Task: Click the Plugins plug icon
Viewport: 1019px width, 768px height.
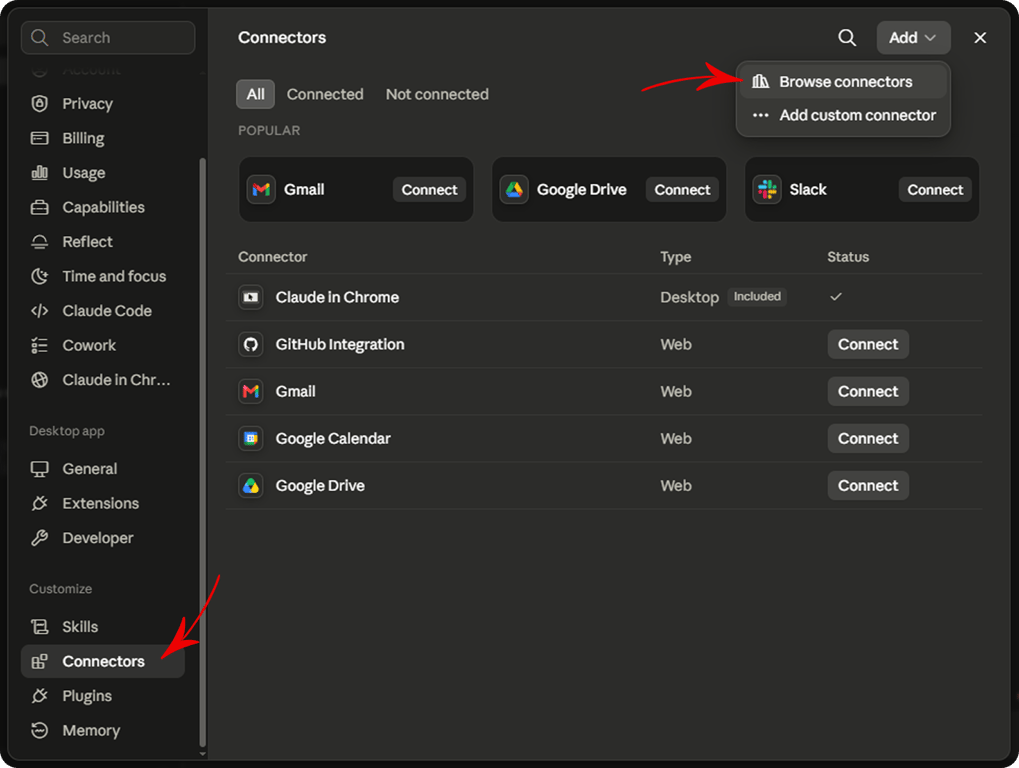Action: [40, 696]
